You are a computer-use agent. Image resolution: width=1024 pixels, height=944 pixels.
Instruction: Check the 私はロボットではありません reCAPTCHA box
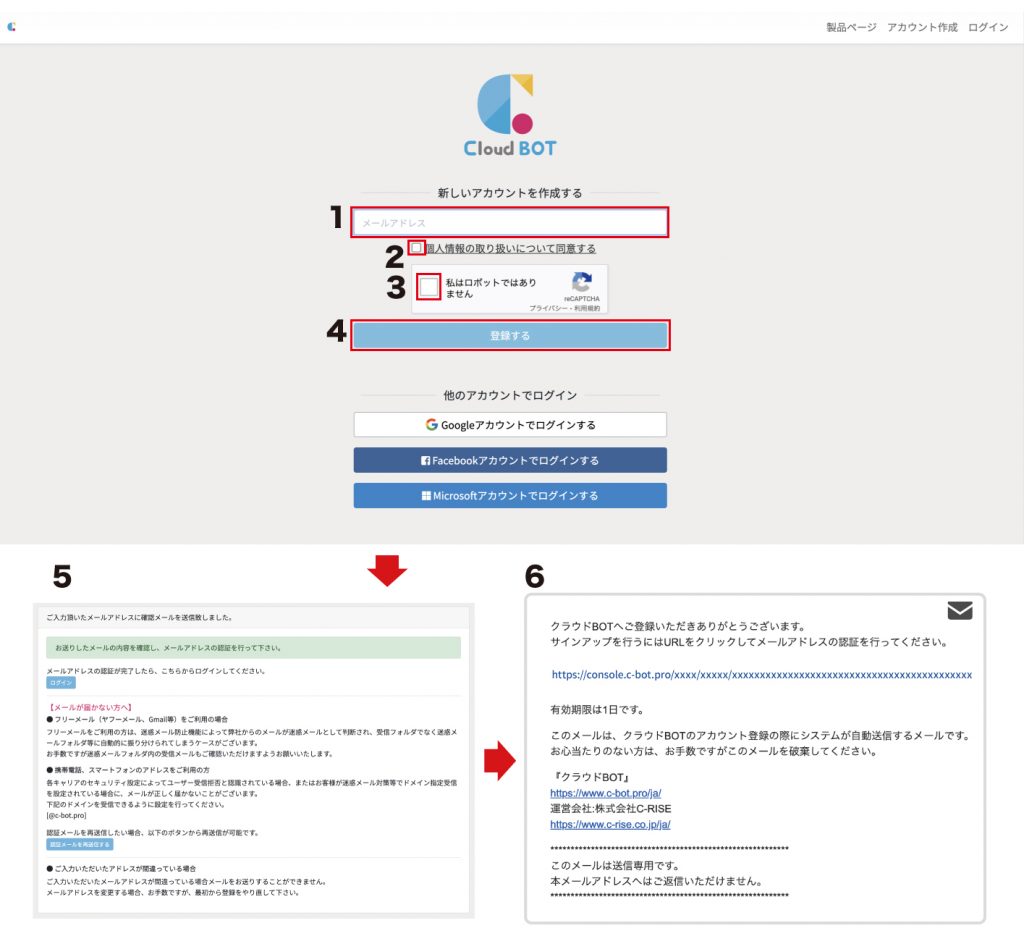(x=429, y=288)
